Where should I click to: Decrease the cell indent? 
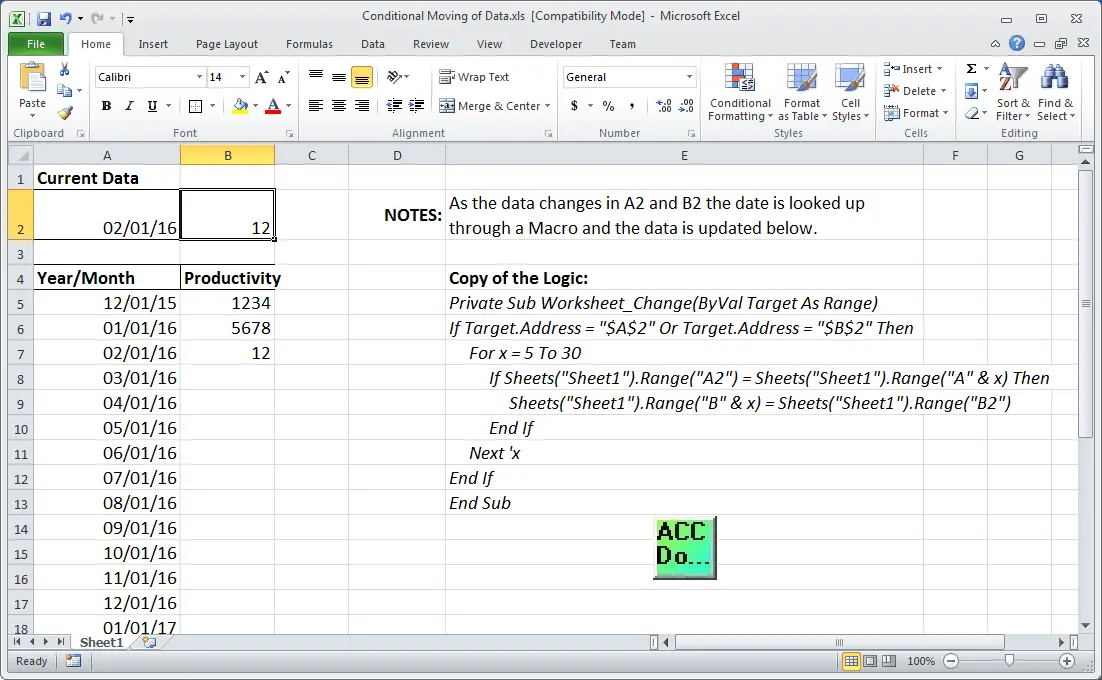point(394,106)
